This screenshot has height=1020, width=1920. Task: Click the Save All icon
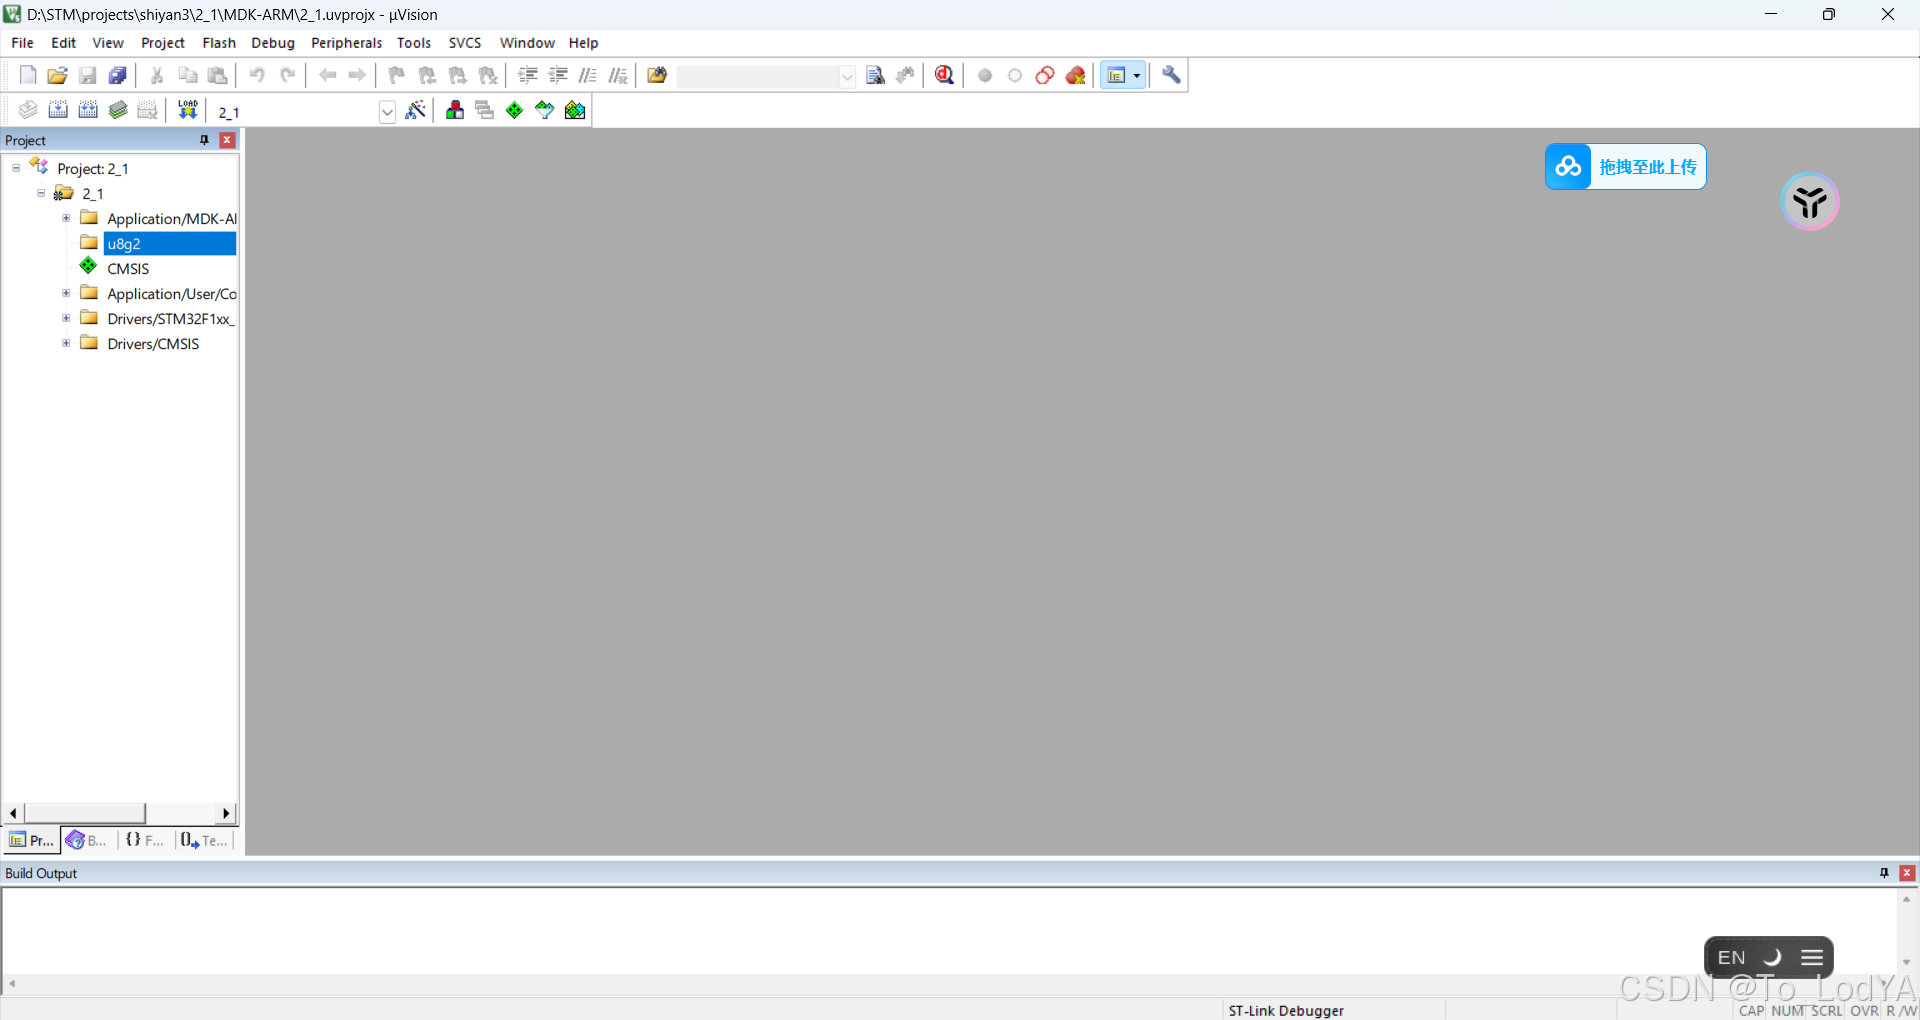[118, 75]
